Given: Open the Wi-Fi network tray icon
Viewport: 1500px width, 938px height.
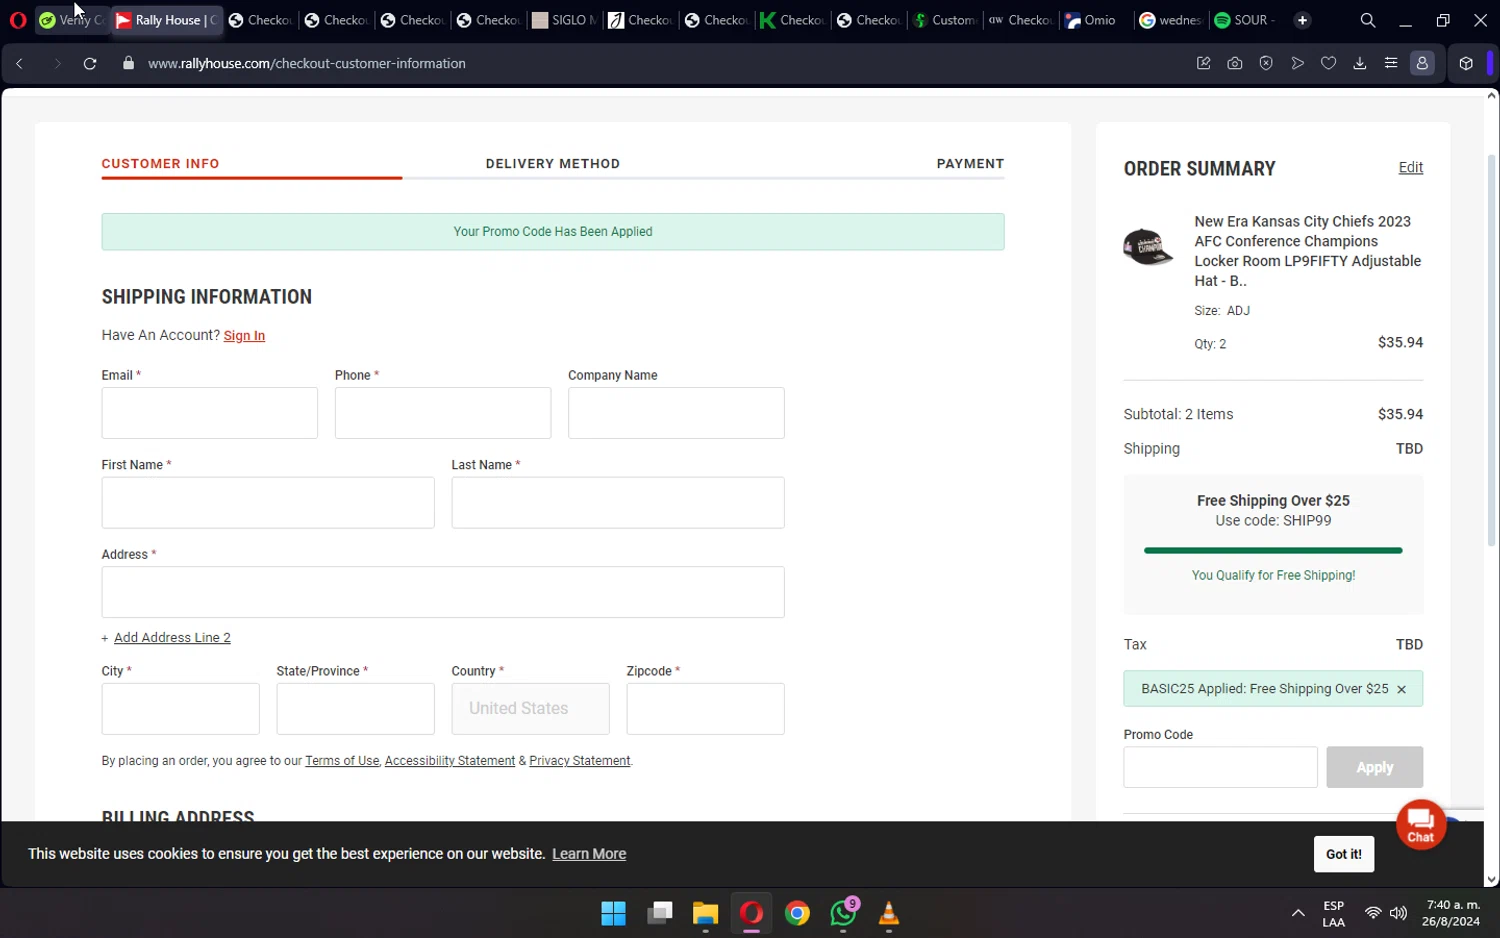Looking at the screenshot, I should tap(1373, 913).
